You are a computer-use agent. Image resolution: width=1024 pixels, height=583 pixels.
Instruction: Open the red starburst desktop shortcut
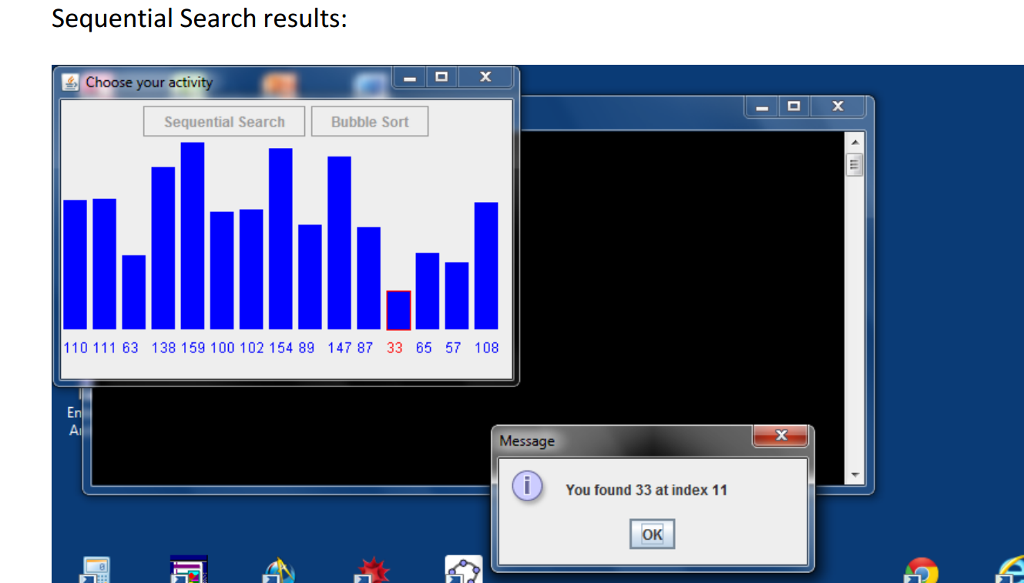372,570
